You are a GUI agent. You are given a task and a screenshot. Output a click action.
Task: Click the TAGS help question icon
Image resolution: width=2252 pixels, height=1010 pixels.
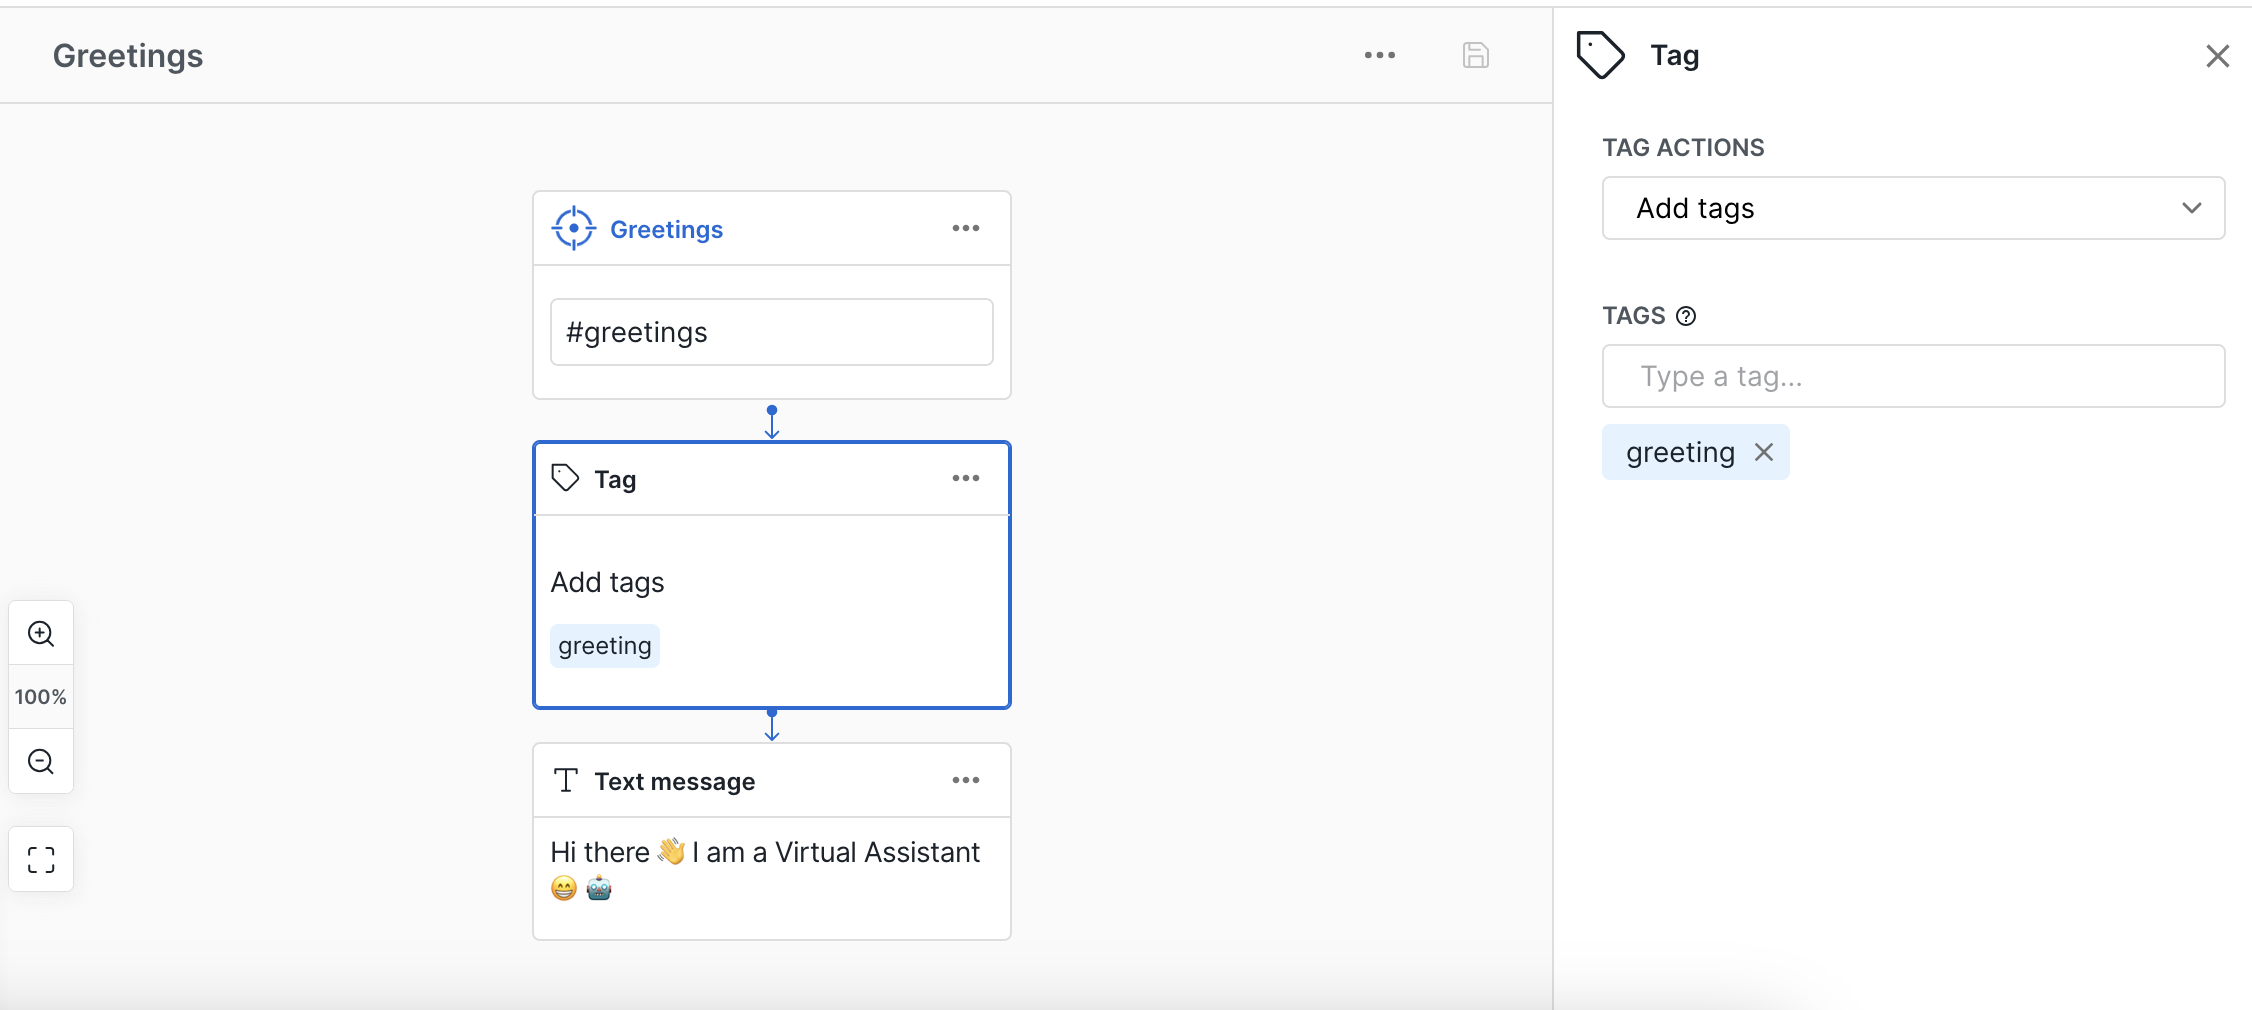(x=1686, y=316)
